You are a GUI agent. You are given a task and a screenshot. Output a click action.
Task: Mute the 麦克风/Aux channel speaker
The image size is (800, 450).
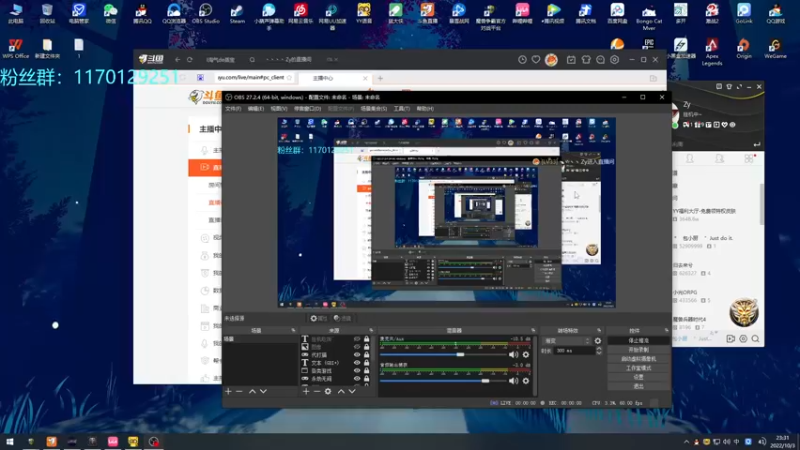coord(513,355)
